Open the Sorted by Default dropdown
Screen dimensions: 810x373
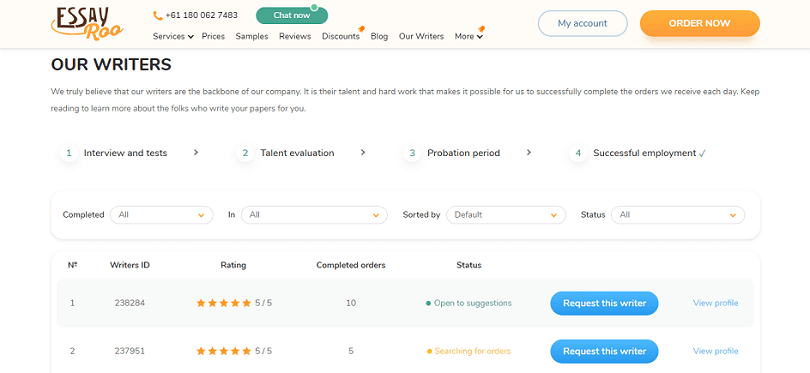click(506, 215)
